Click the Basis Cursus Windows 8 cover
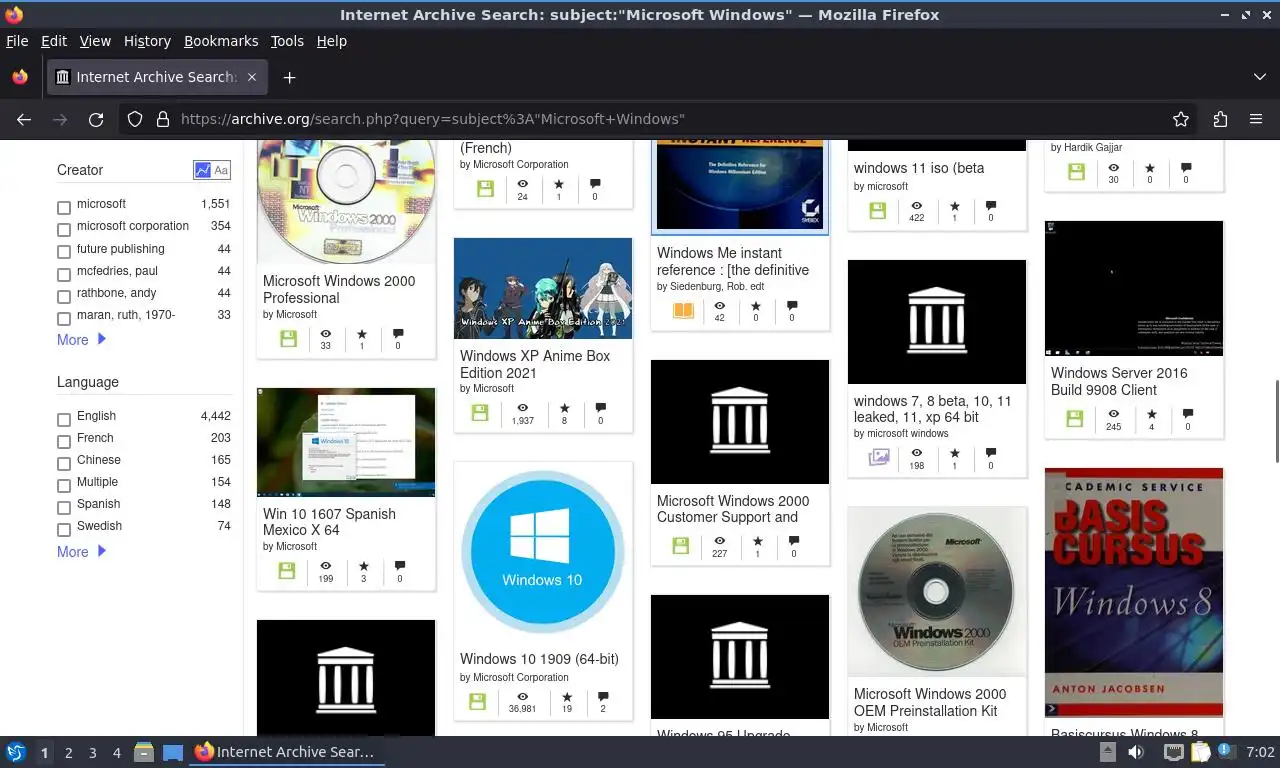The height and width of the screenshot is (768, 1280). (x=1134, y=592)
